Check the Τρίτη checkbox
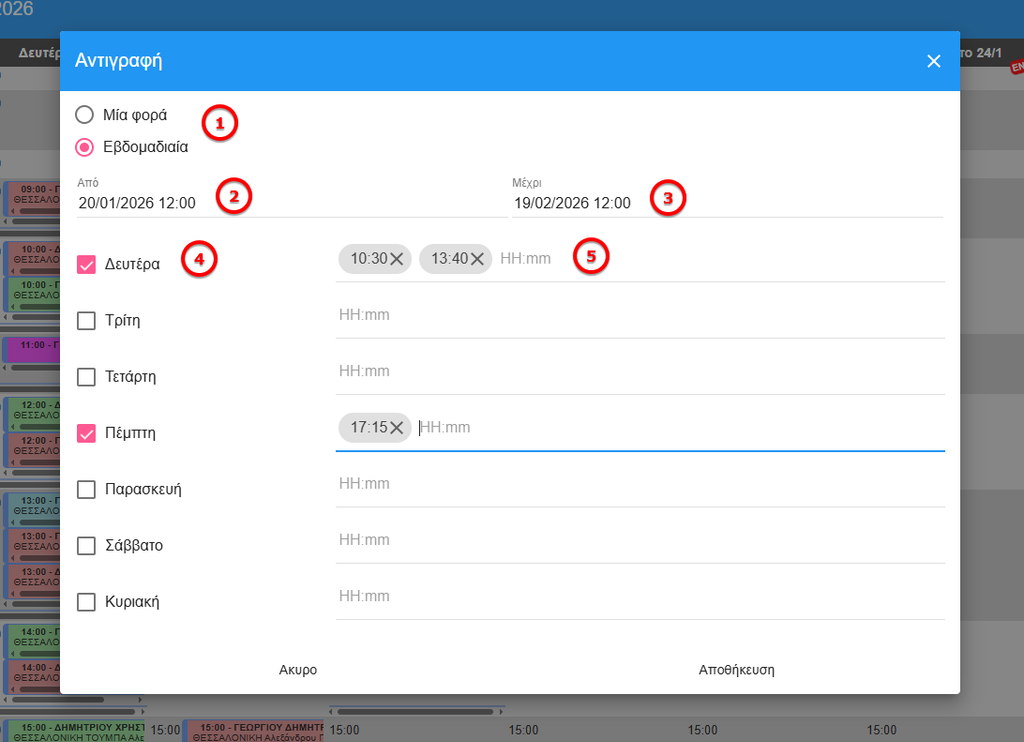Image resolution: width=1024 pixels, height=742 pixels. click(x=86, y=321)
